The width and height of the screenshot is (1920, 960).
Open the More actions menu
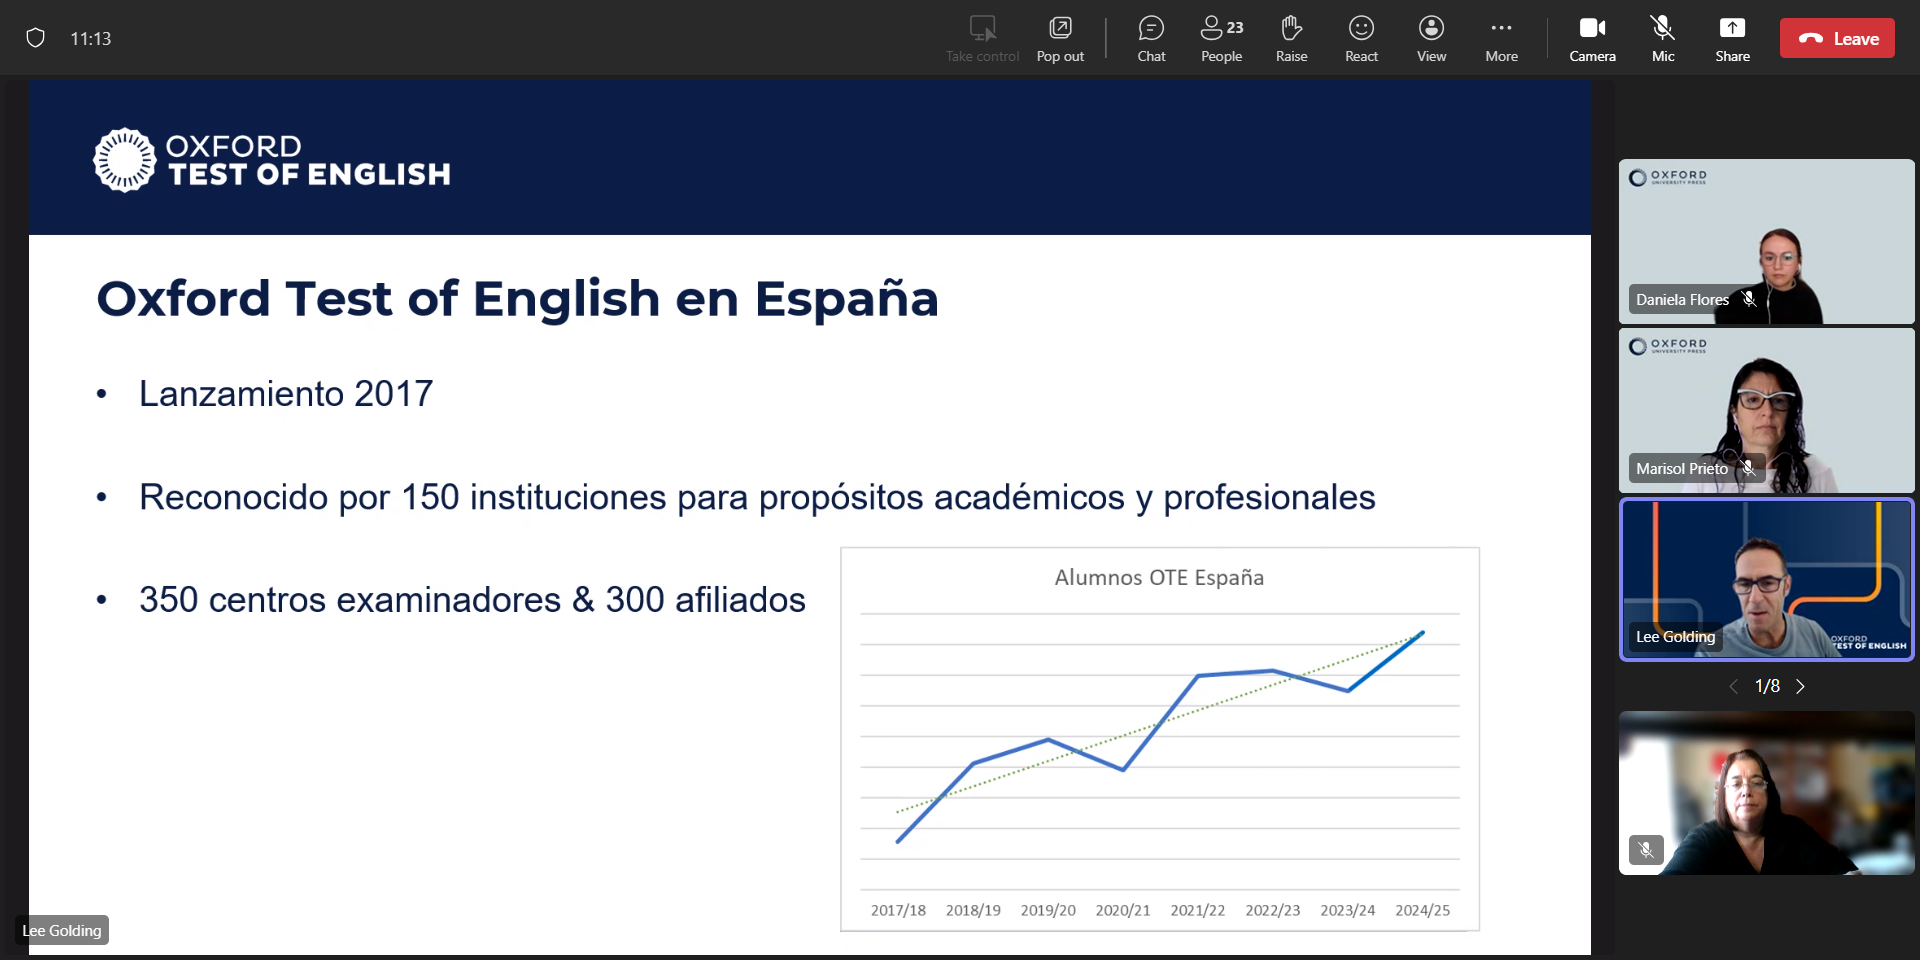[1501, 39]
